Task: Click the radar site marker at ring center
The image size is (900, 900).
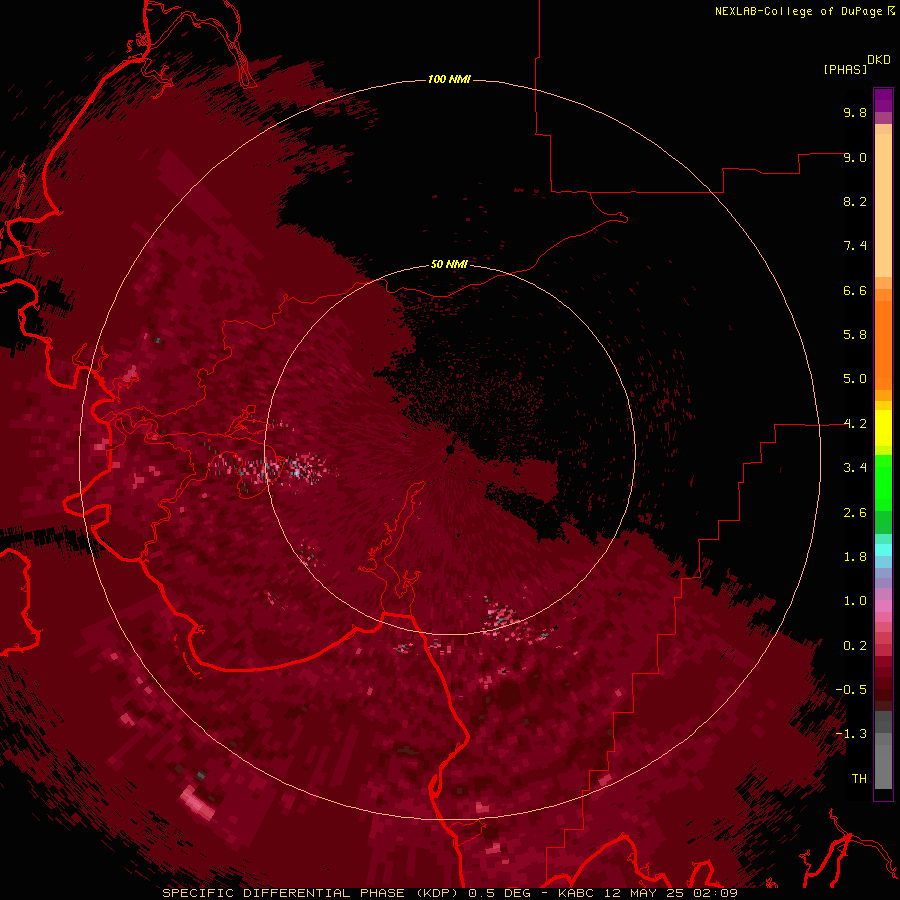Action: [450, 449]
